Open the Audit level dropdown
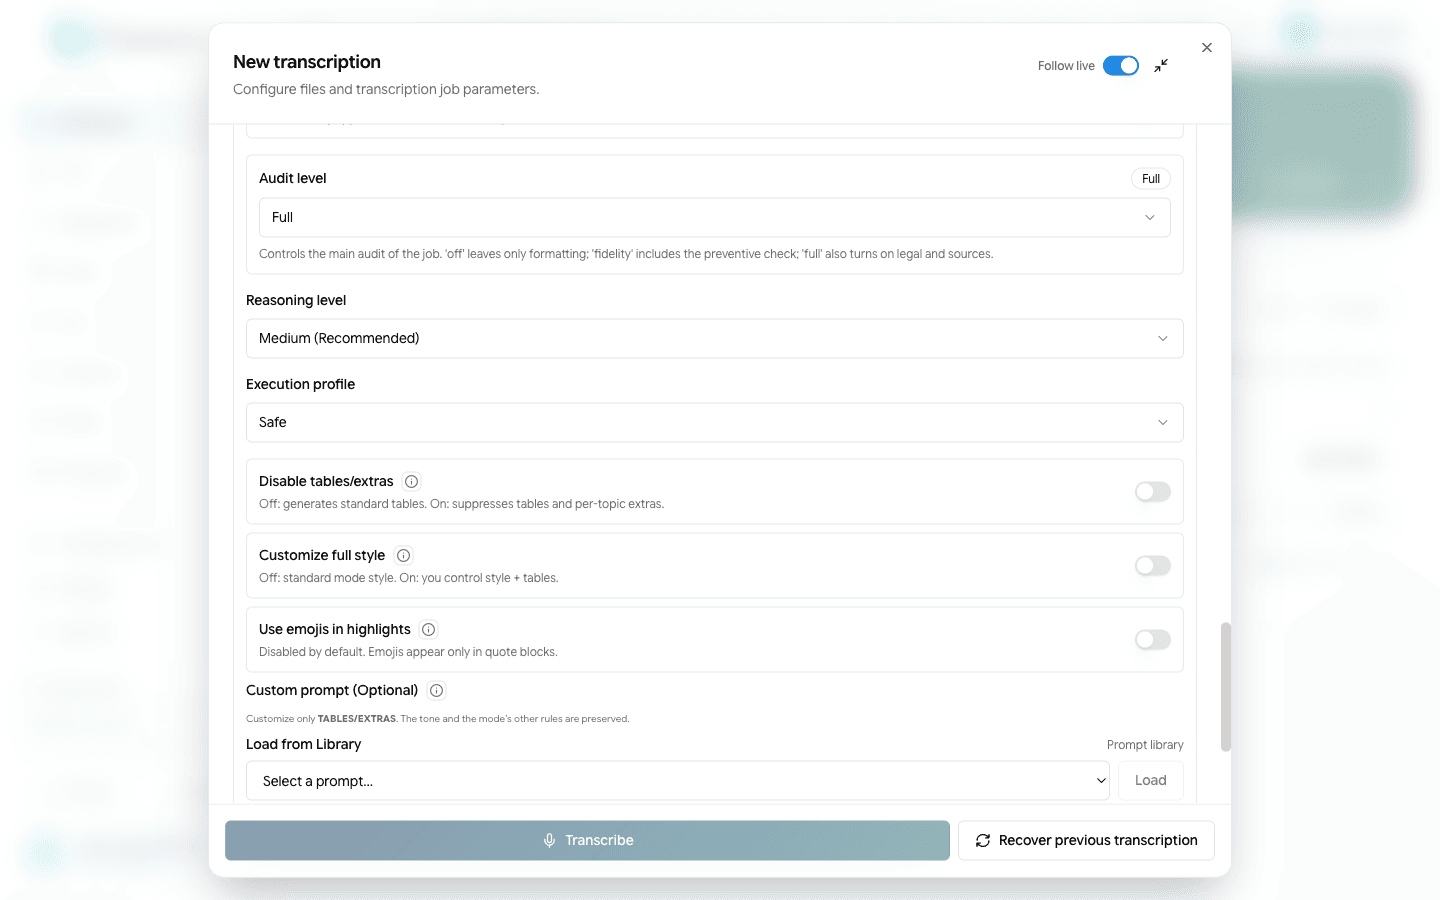1440x900 pixels. coord(714,217)
